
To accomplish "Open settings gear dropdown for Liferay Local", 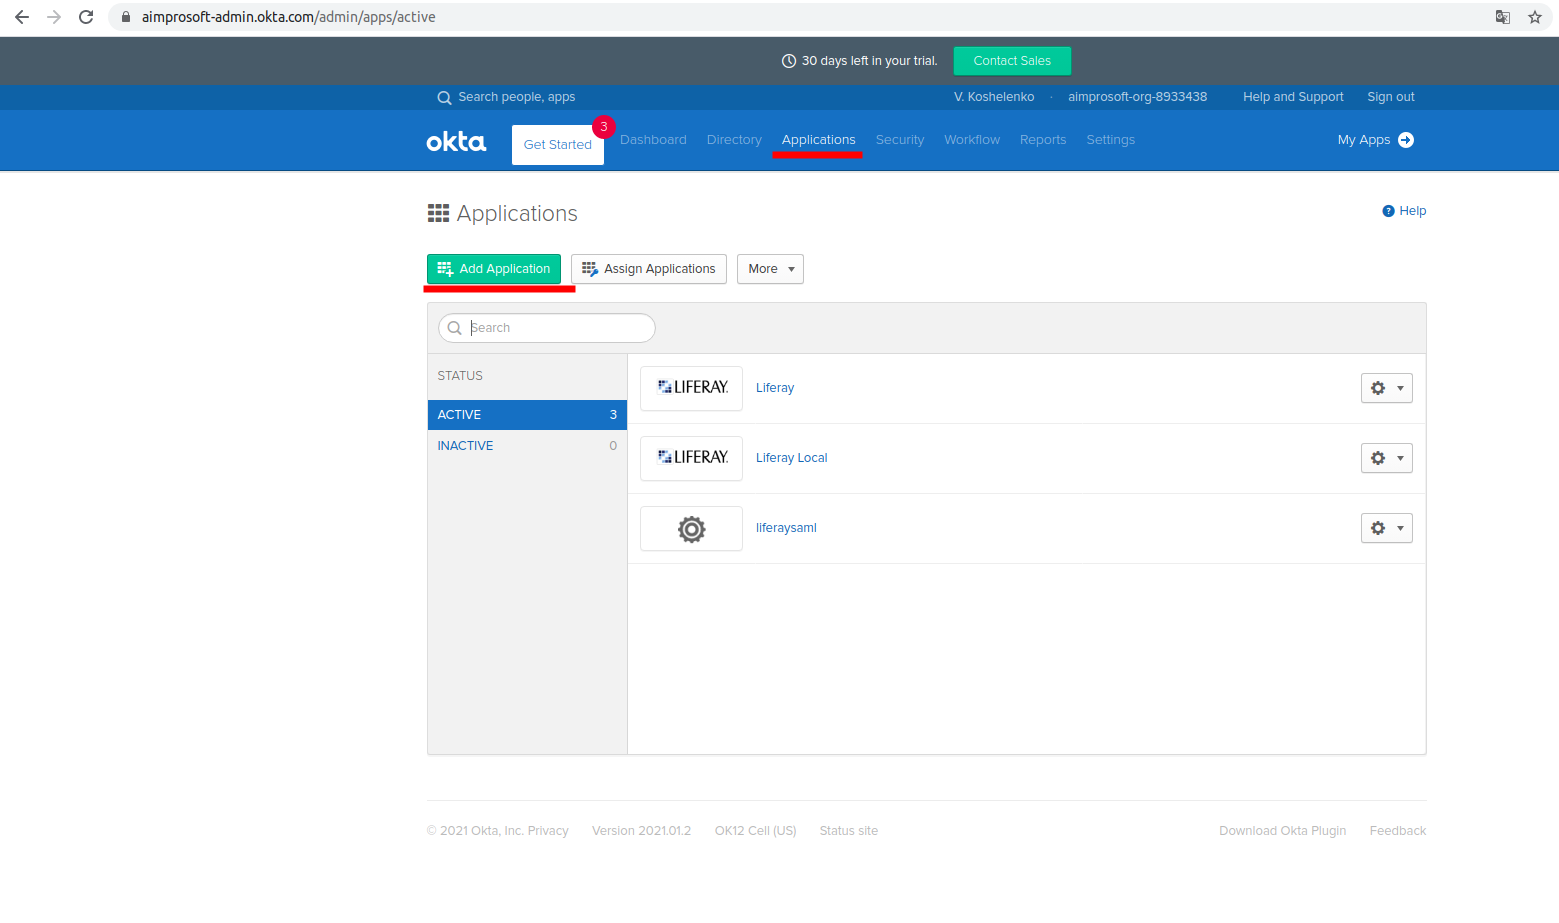I will [x=1386, y=458].
